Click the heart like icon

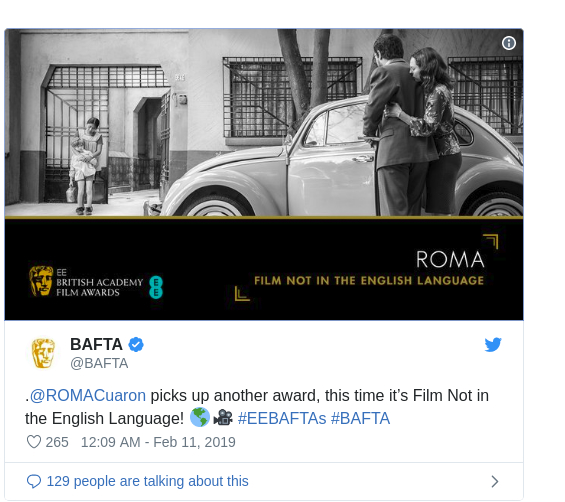coord(34,442)
